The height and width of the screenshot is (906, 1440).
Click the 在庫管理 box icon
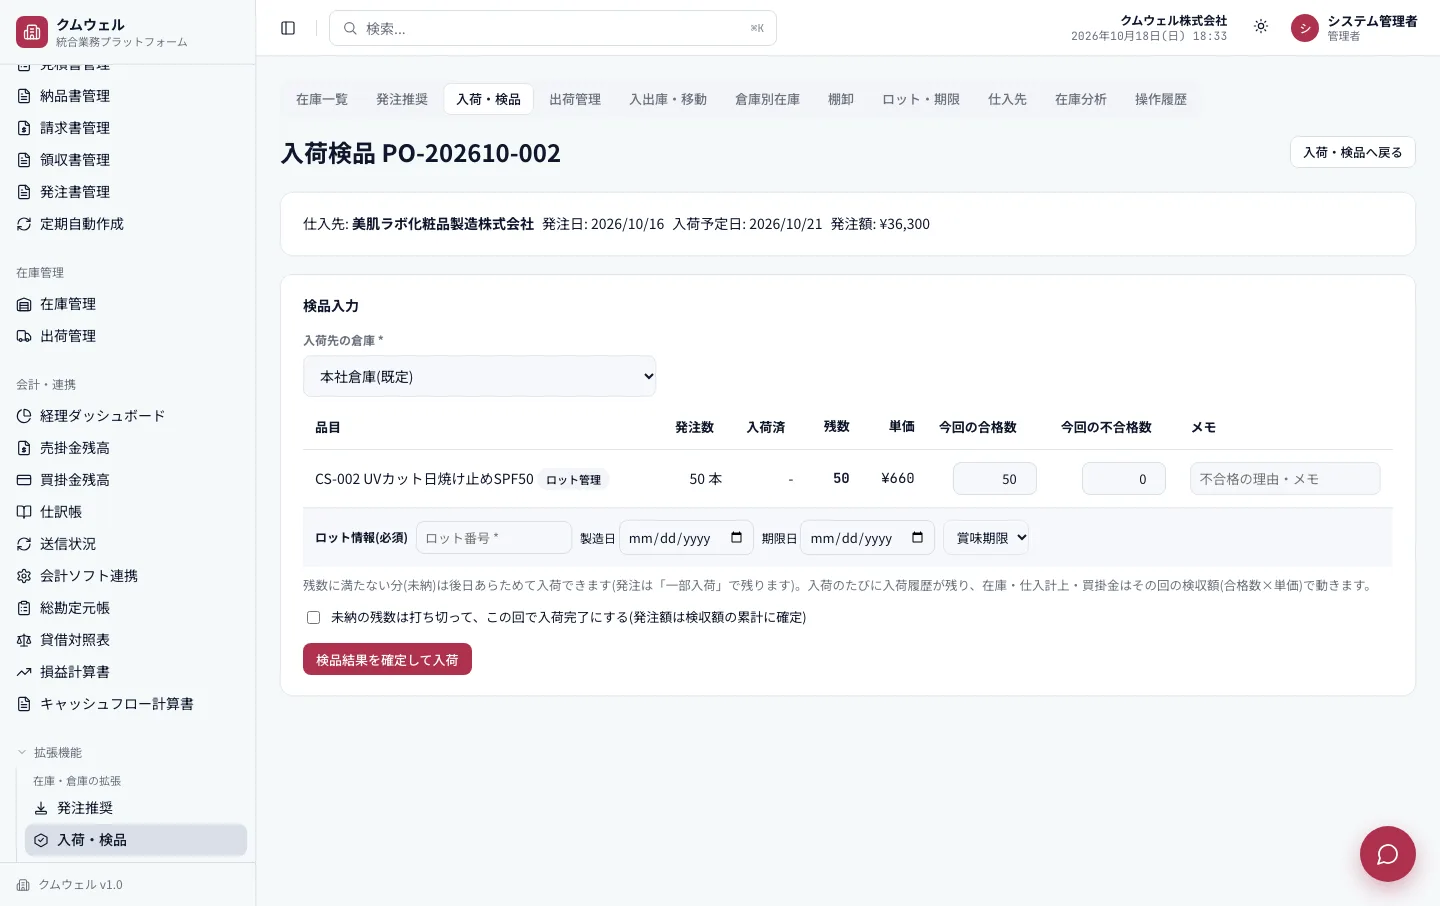point(24,304)
